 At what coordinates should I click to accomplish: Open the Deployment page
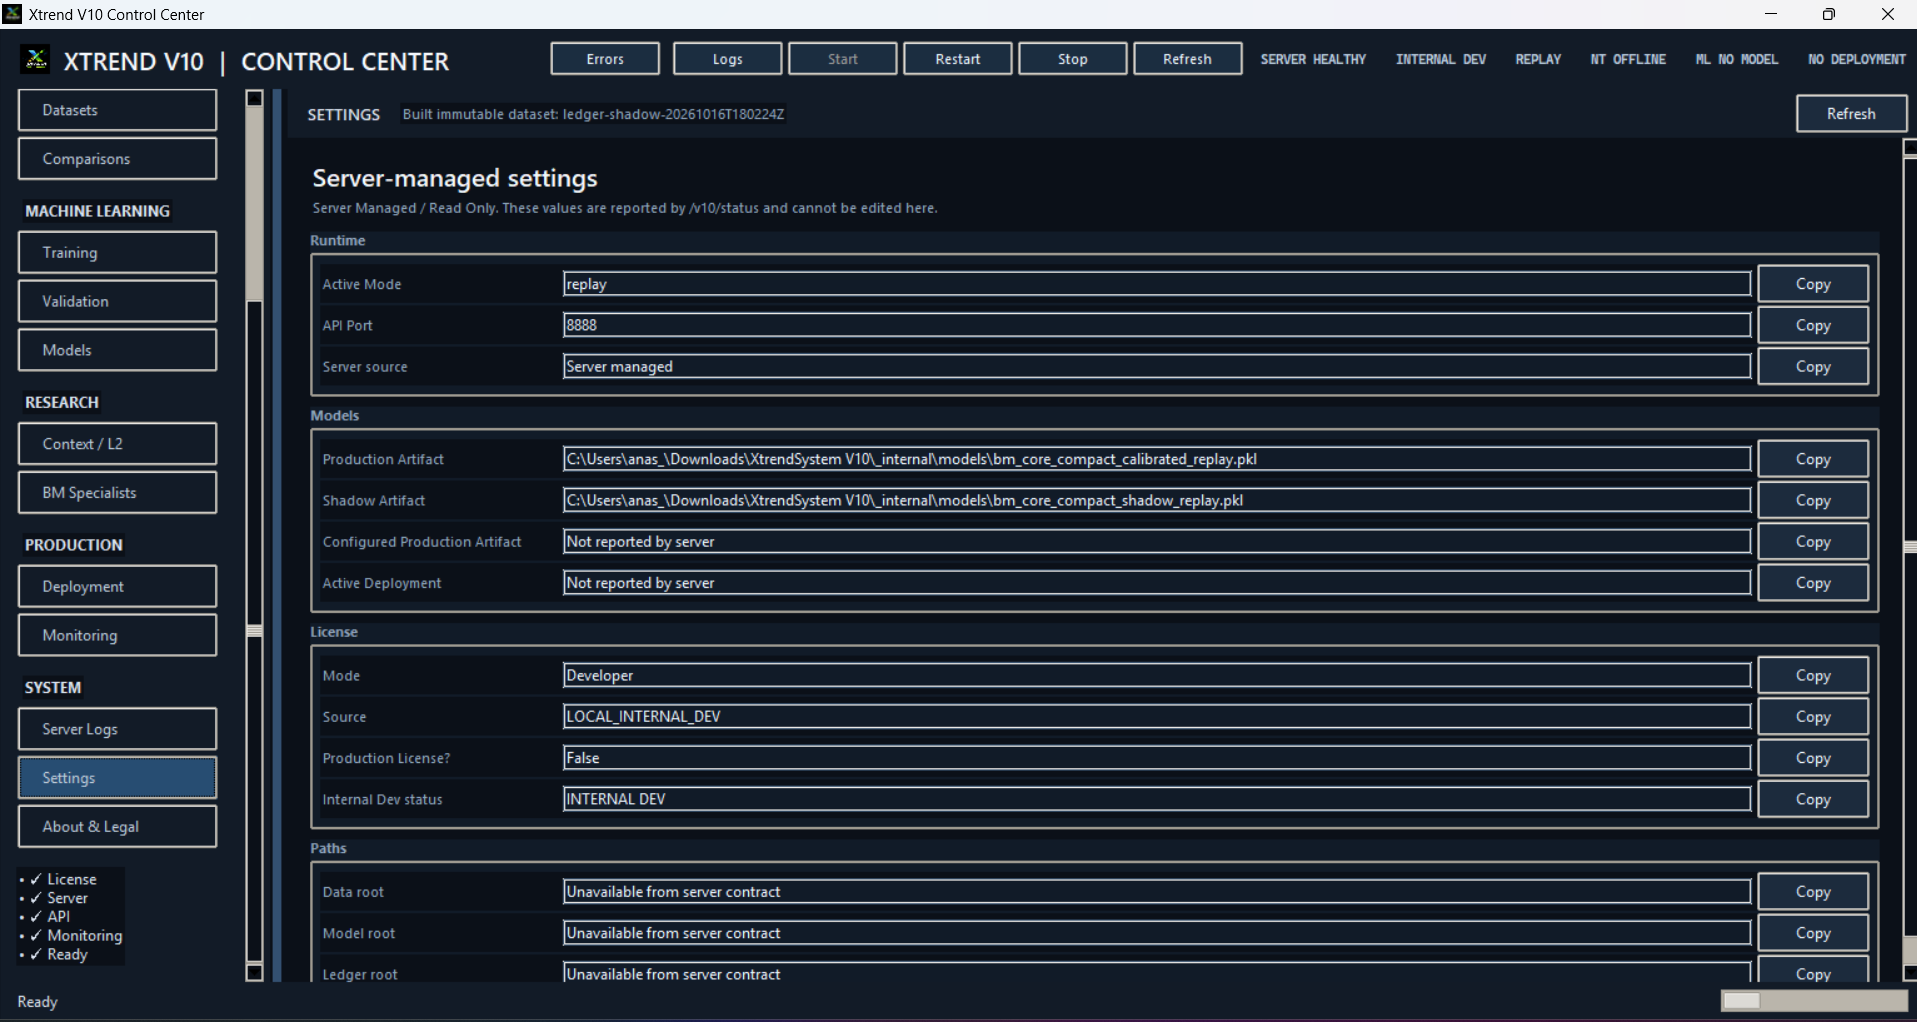(x=117, y=587)
